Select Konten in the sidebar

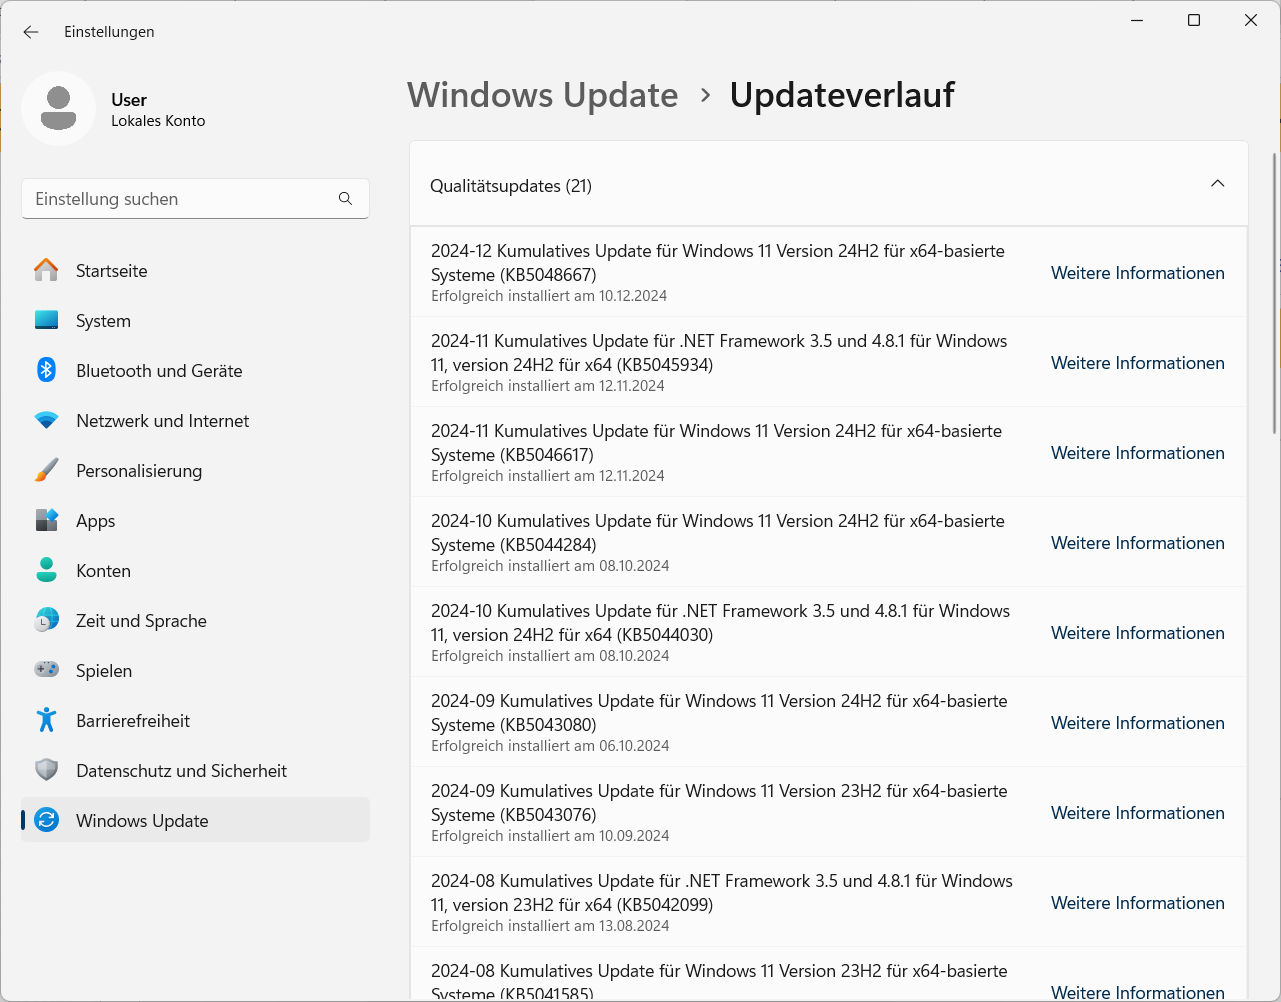click(195, 571)
